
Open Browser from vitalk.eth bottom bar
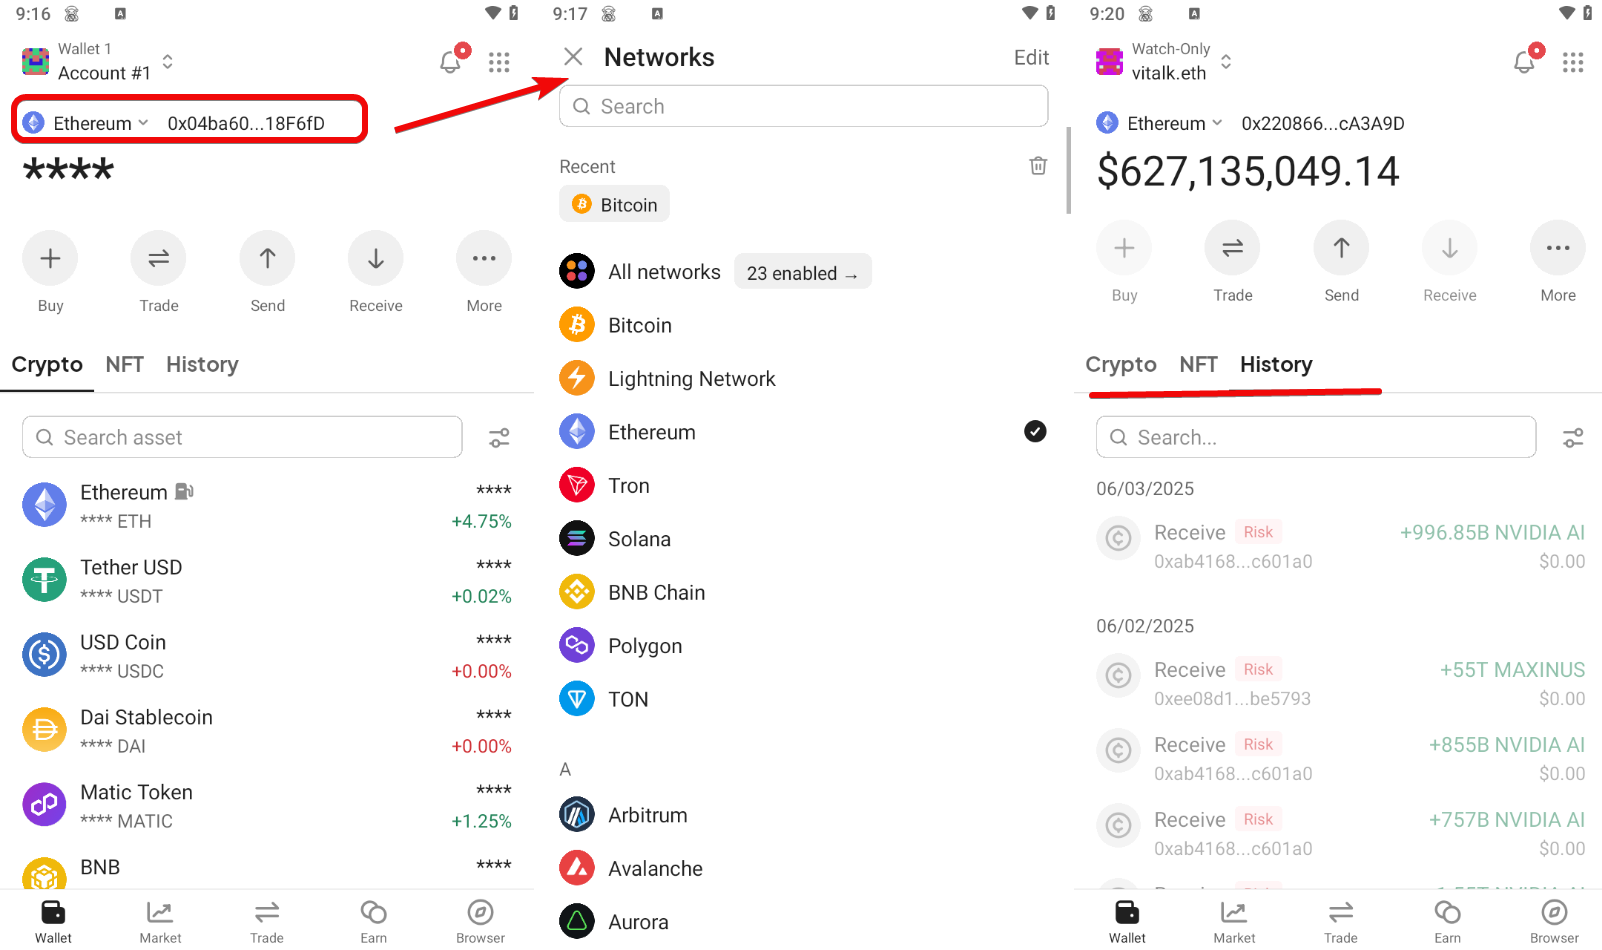point(1554,921)
